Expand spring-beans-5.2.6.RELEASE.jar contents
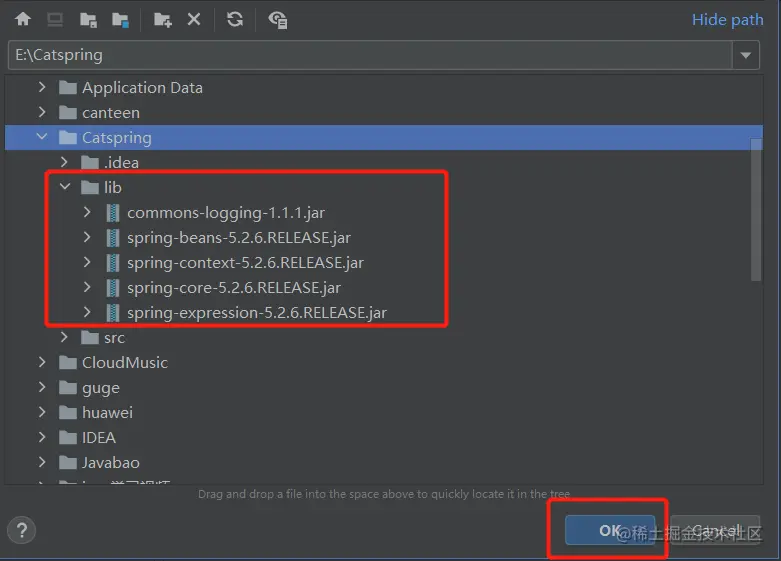781x561 pixels. [x=87, y=237]
